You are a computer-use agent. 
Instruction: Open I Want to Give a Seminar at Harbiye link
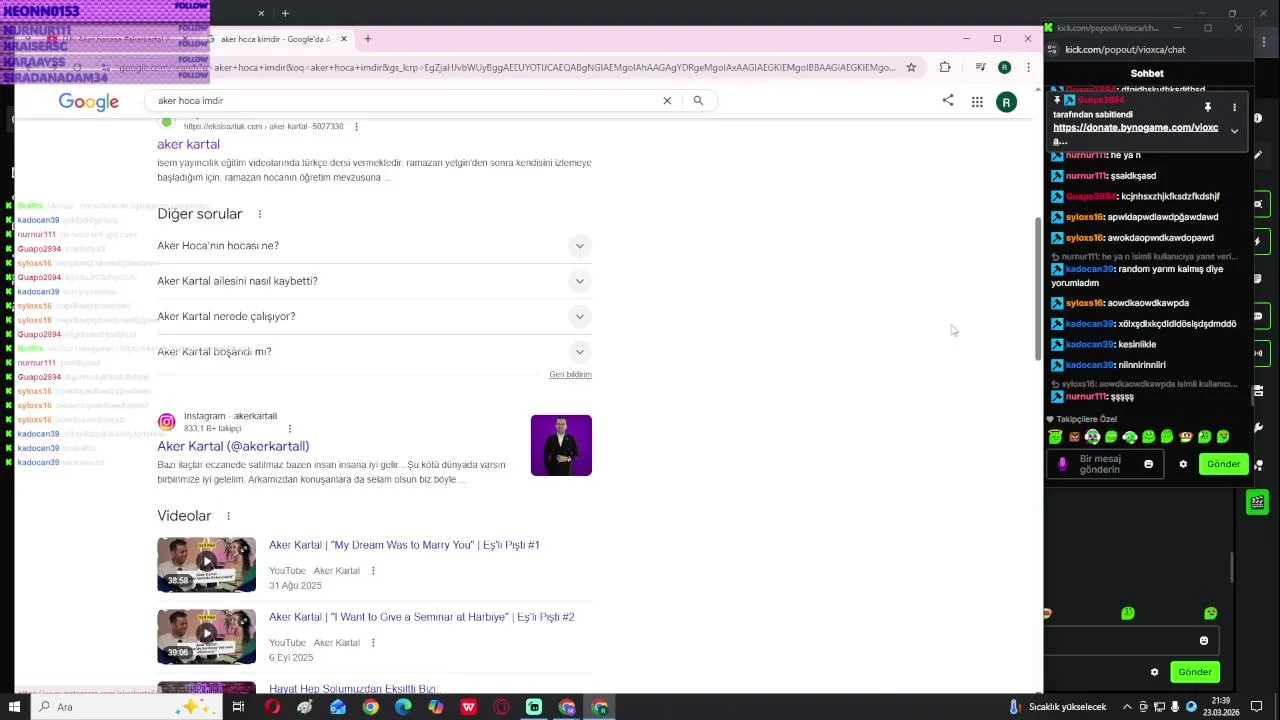[422, 617]
